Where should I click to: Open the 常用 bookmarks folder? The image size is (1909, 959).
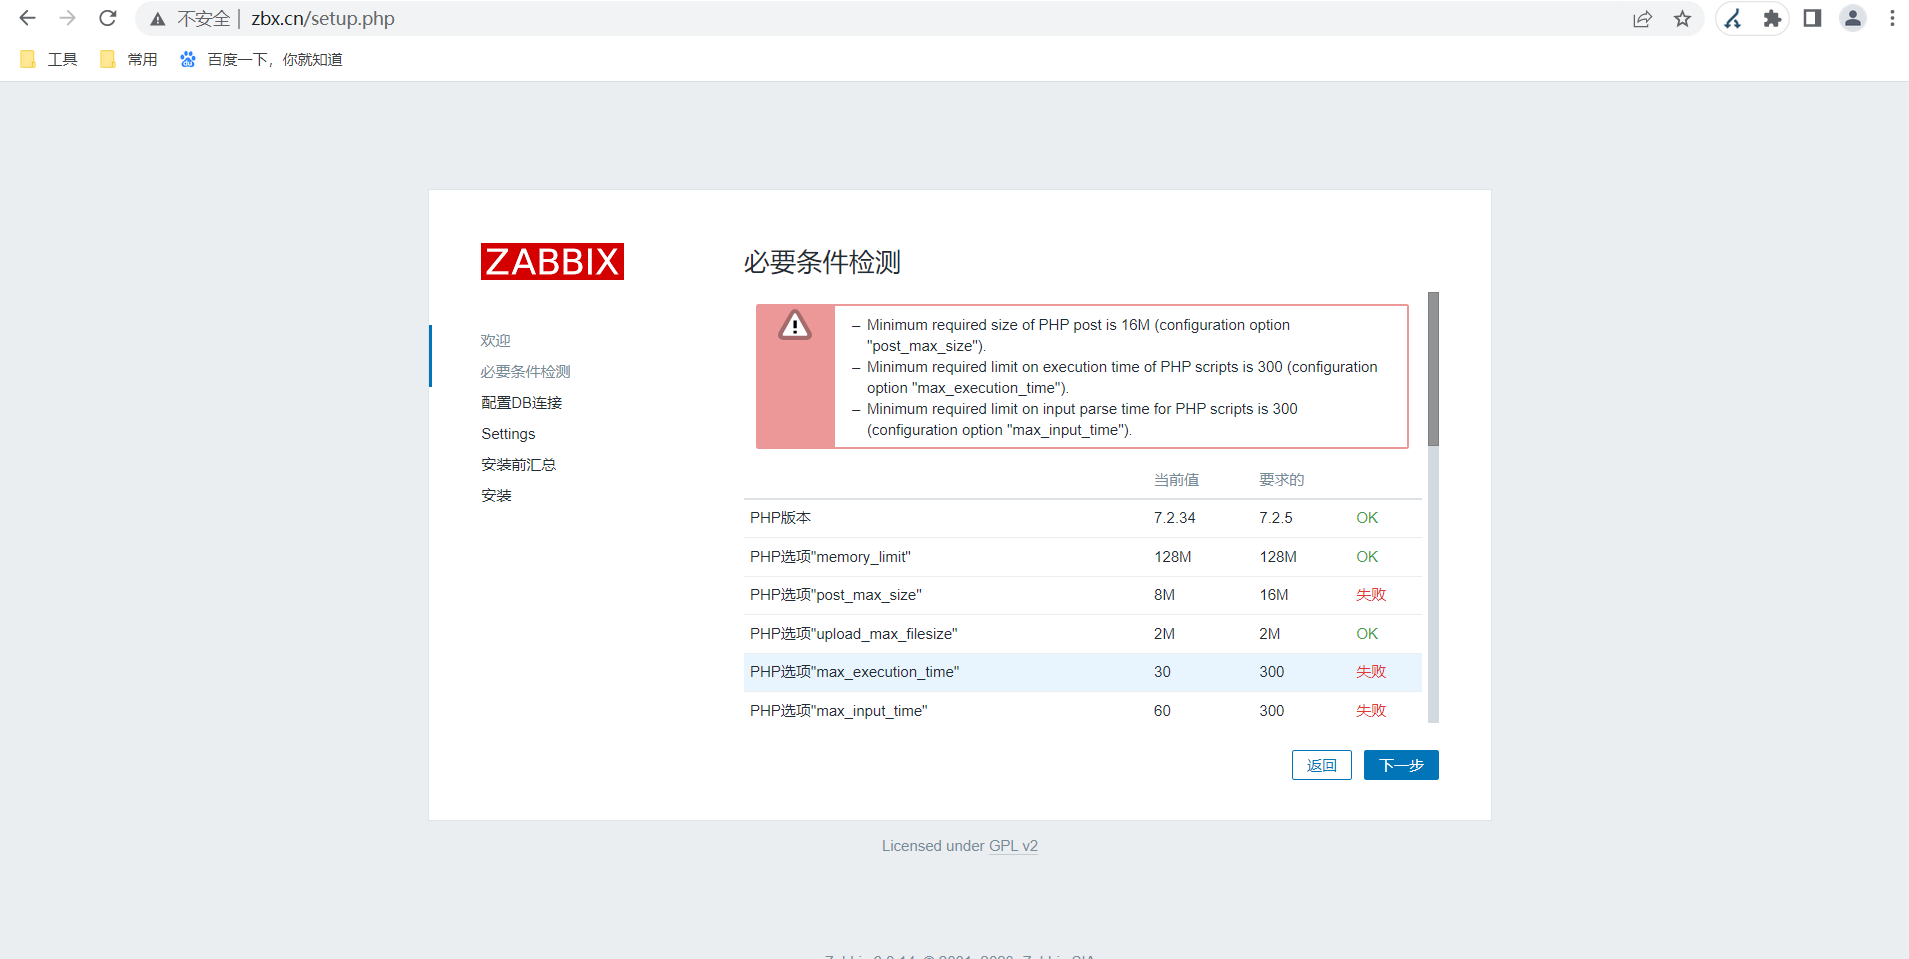tap(129, 60)
